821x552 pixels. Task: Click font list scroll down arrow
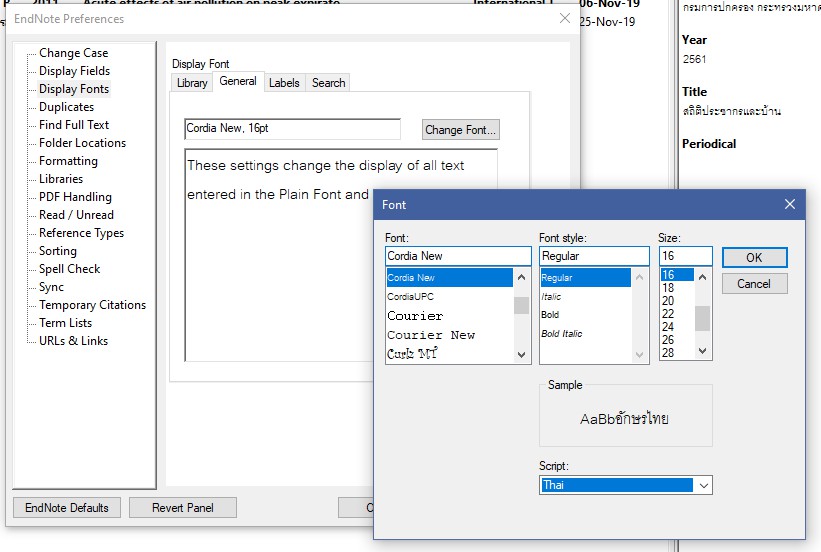pyautogui.click(x=522, y=355)
